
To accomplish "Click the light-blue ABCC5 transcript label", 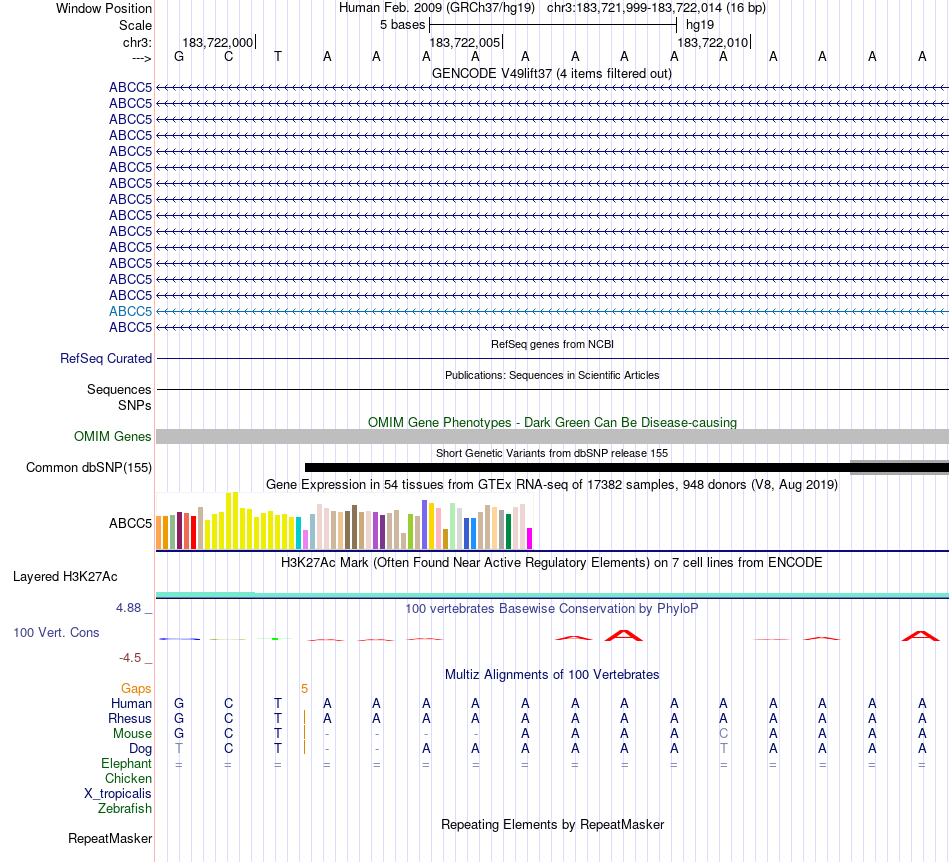I will coord(130,311).
